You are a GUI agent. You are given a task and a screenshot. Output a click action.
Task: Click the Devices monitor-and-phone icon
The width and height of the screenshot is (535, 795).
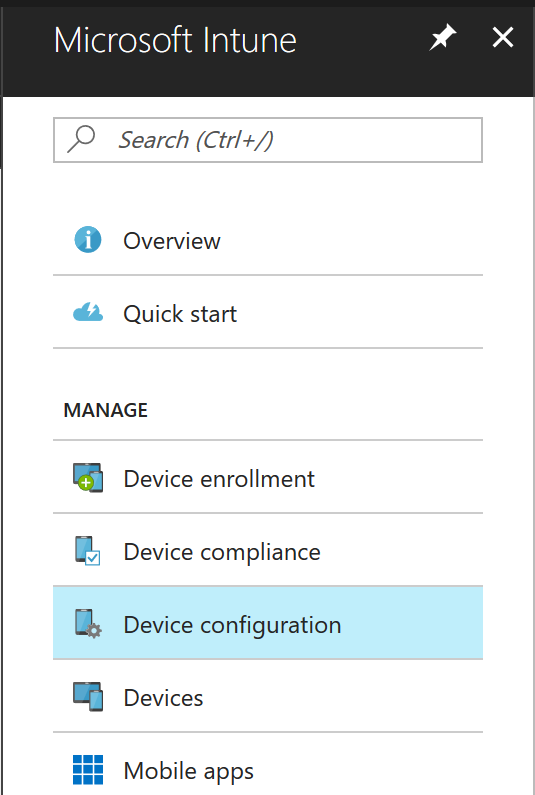pos(88,697)
